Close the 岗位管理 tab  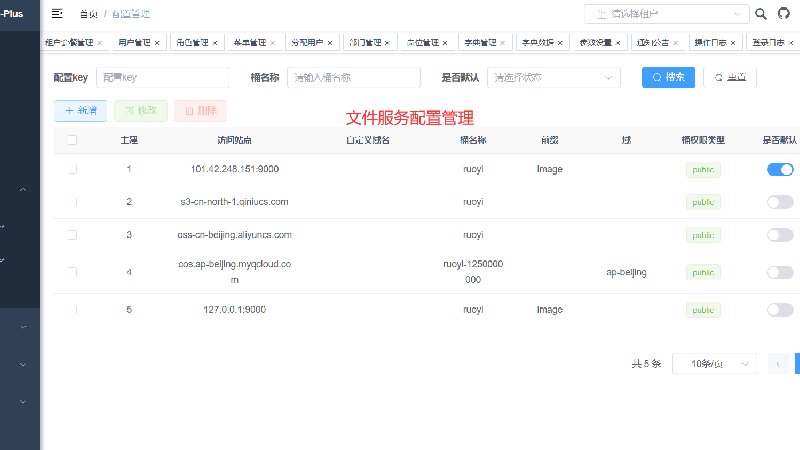[x=445, y=43]
